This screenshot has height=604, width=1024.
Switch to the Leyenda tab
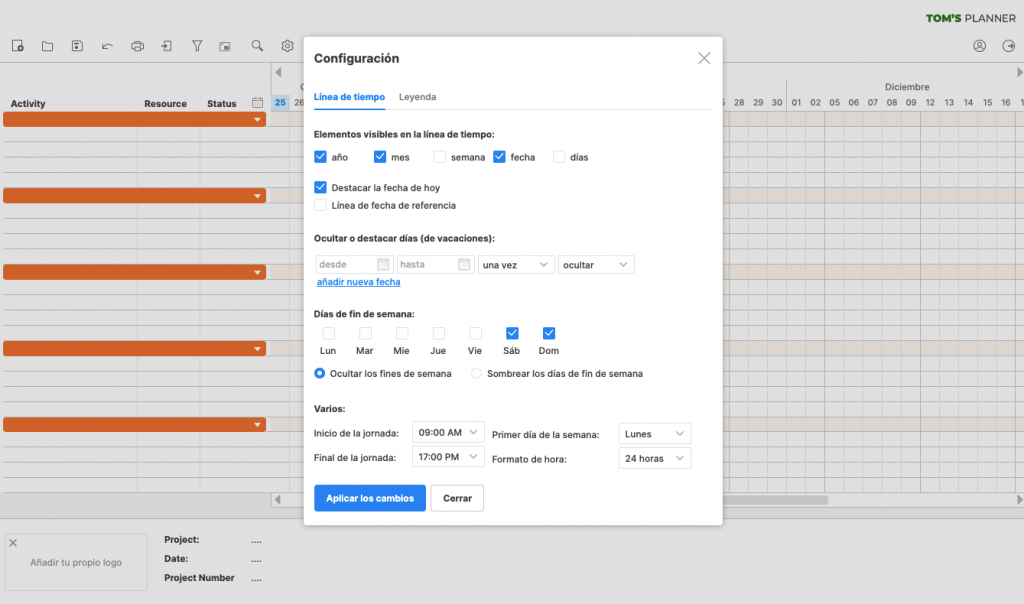[x=417, y=97]
